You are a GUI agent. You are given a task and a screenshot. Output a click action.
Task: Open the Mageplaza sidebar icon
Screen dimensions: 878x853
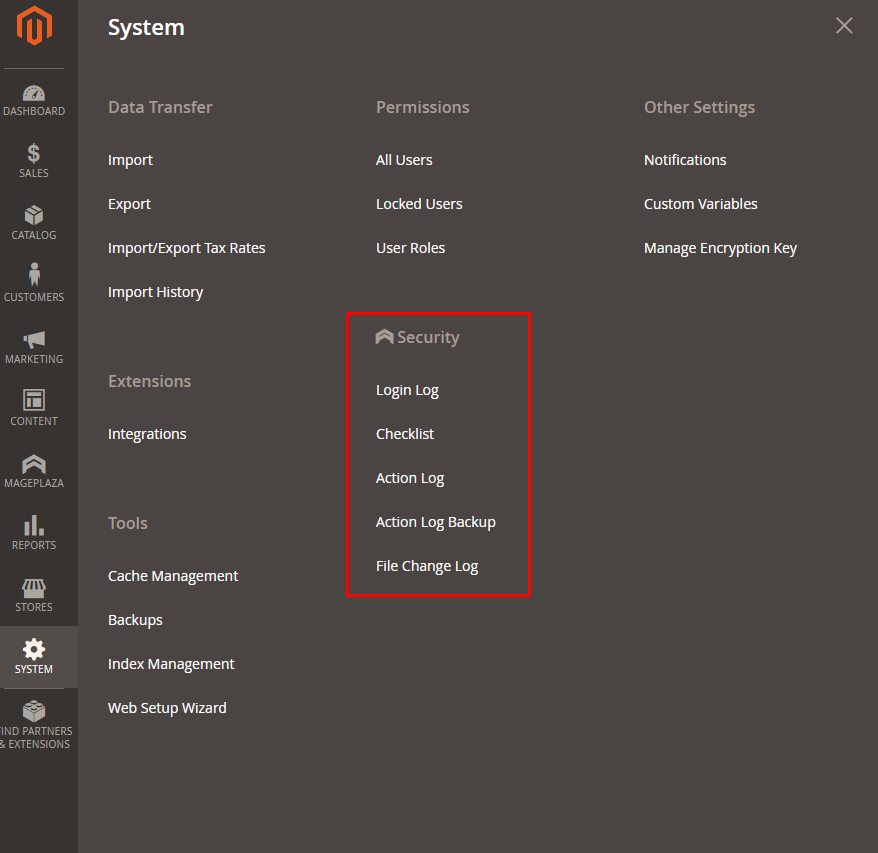click(34, 464)
